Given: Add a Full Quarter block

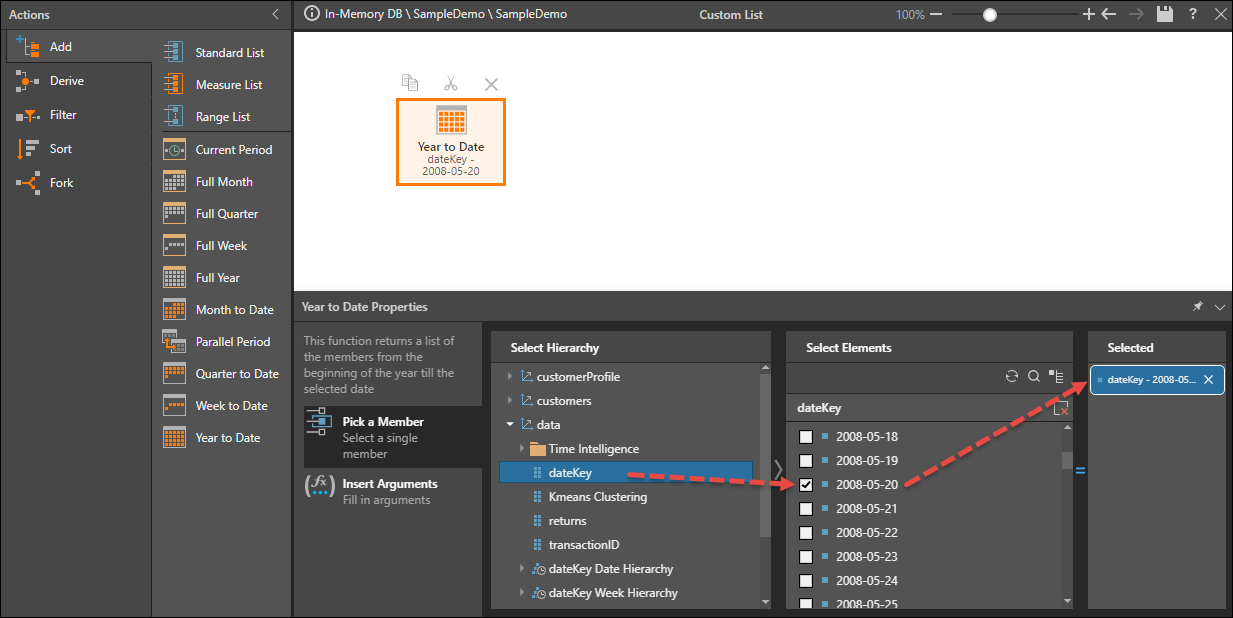Looking at the screenshot, I should pos(222,214).
